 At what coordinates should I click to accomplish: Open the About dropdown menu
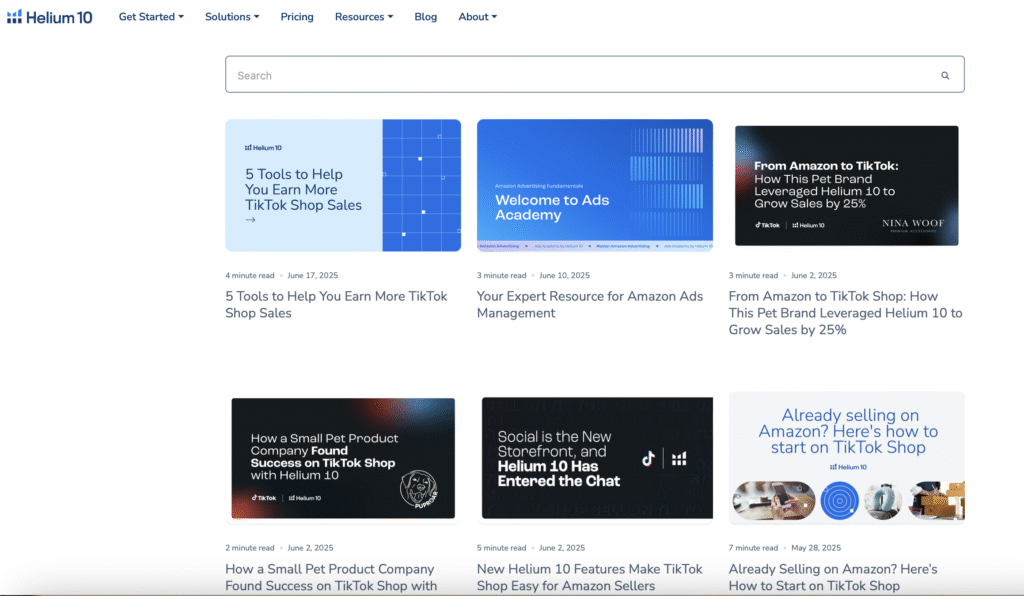coord(477,17)
